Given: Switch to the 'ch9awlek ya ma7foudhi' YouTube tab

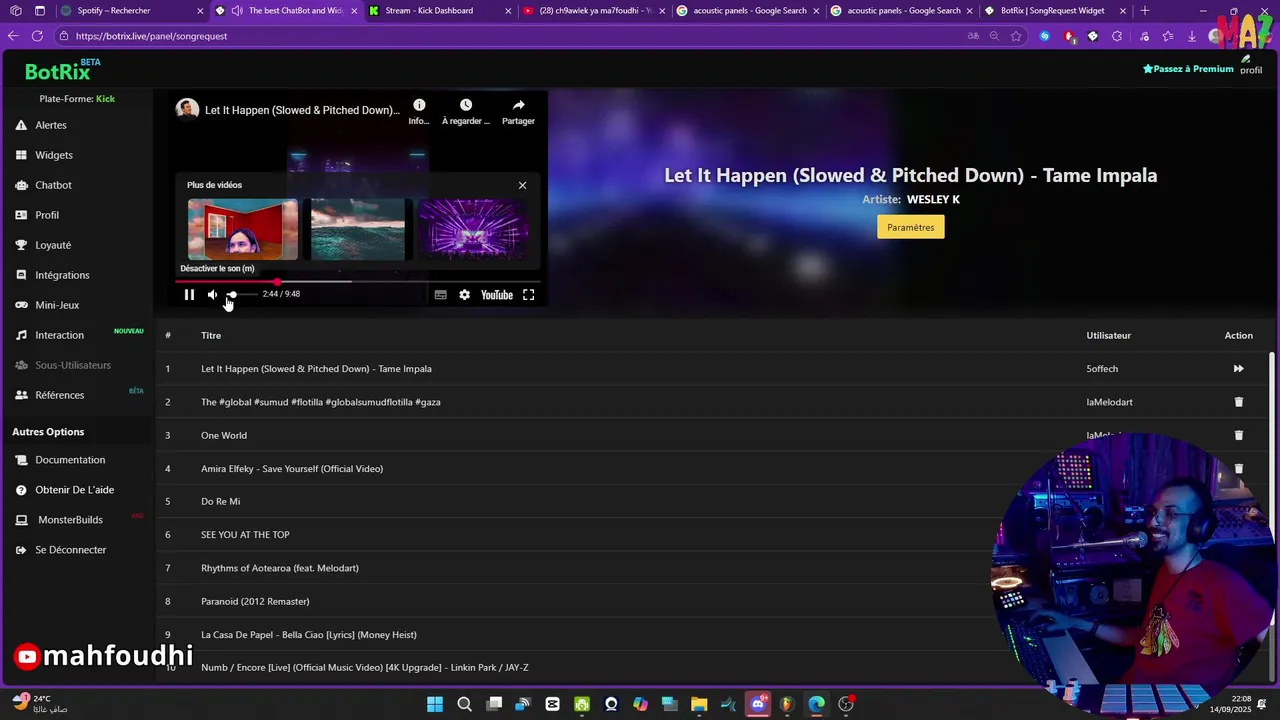Looking at the screenshot, I should (x=594, y=11).
